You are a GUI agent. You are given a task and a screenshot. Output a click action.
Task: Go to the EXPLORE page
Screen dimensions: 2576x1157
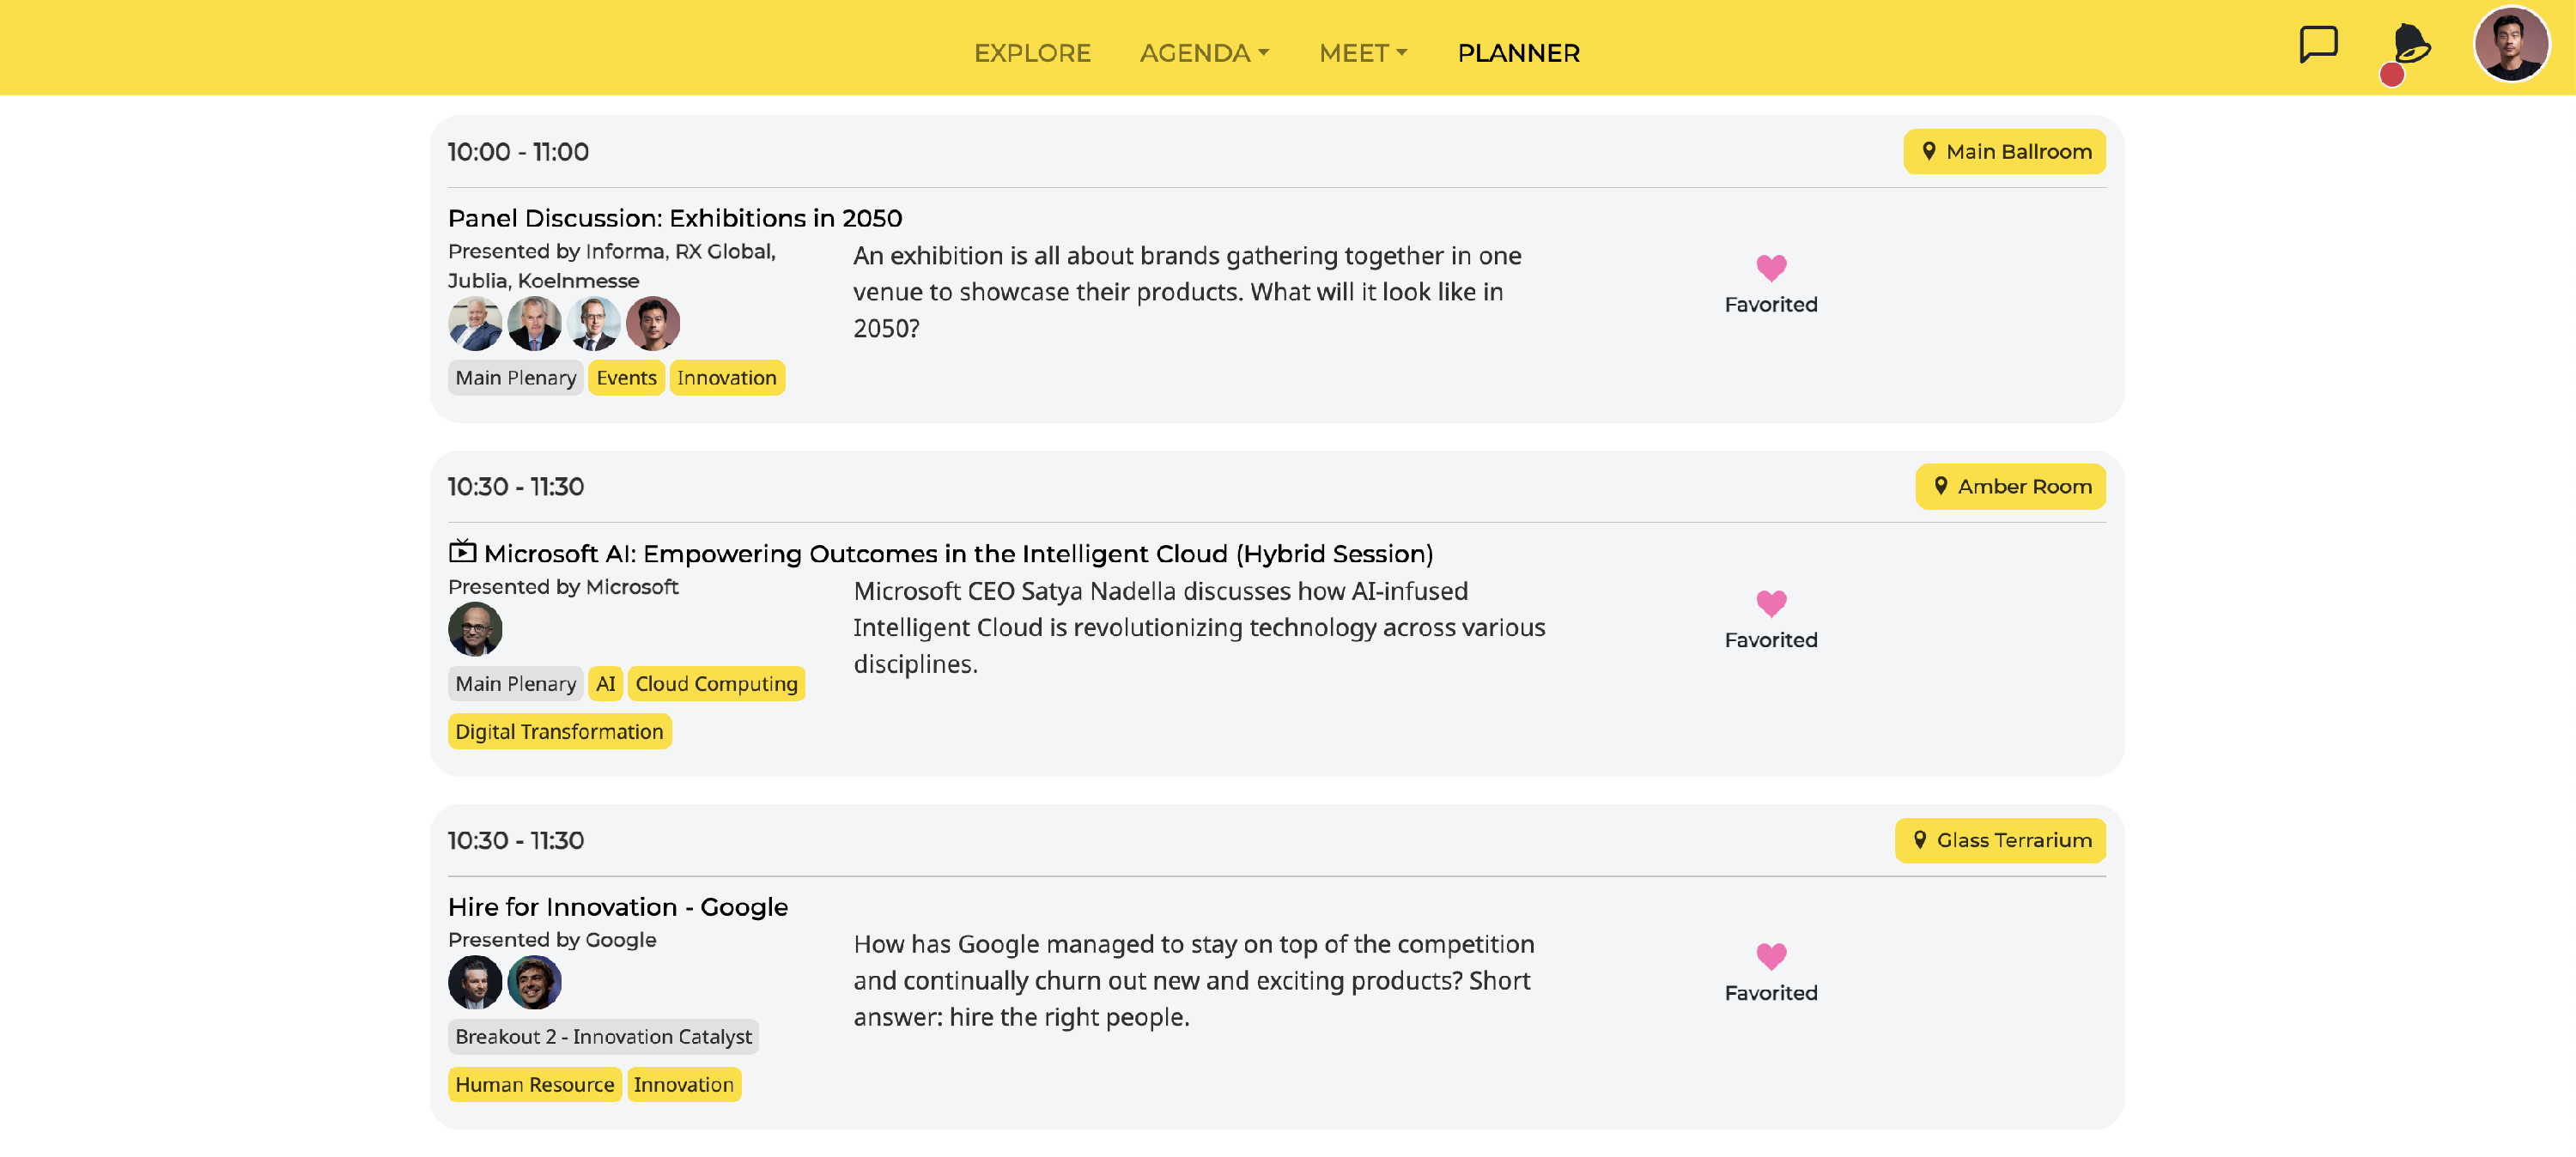pos(1032,53)
